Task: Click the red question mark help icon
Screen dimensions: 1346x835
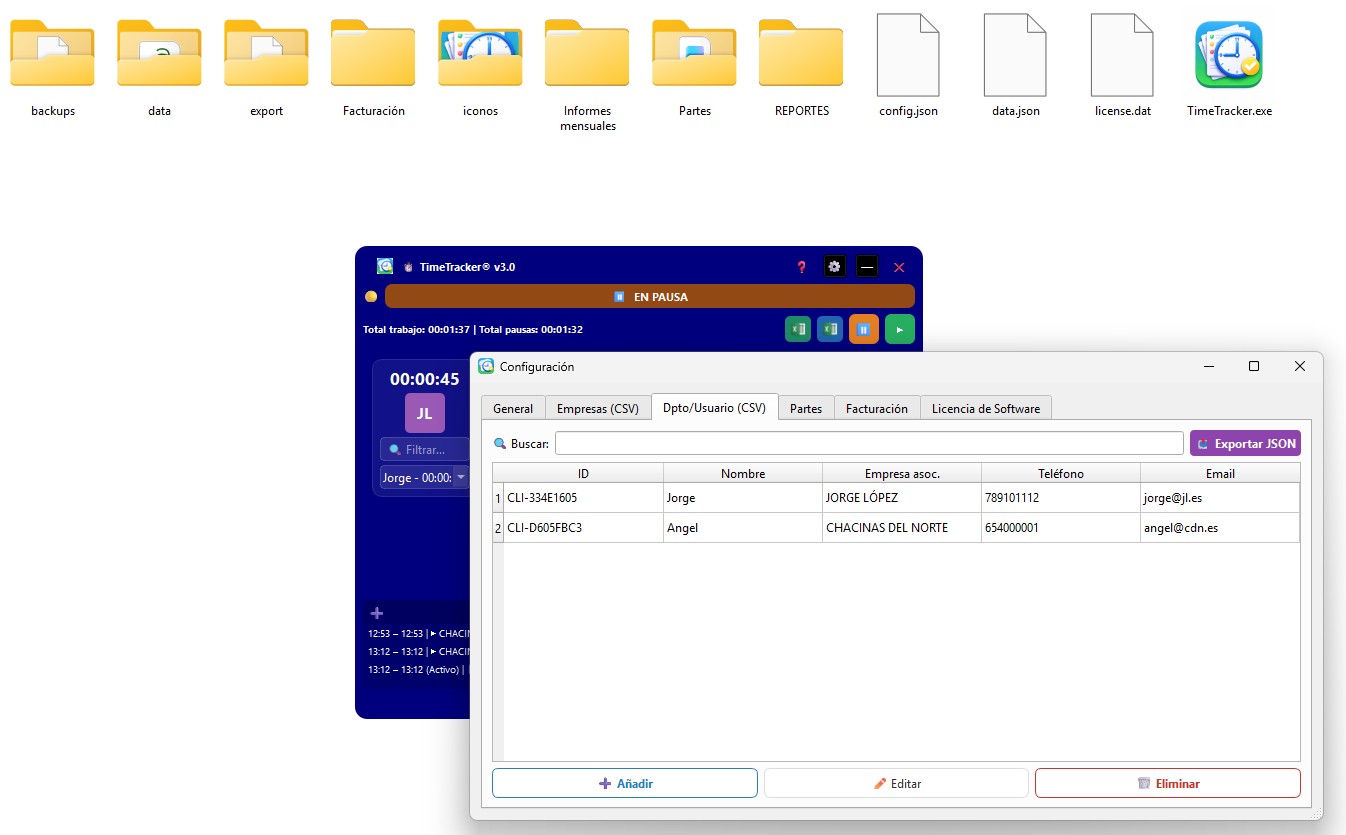Action: [x=801, y=267]
